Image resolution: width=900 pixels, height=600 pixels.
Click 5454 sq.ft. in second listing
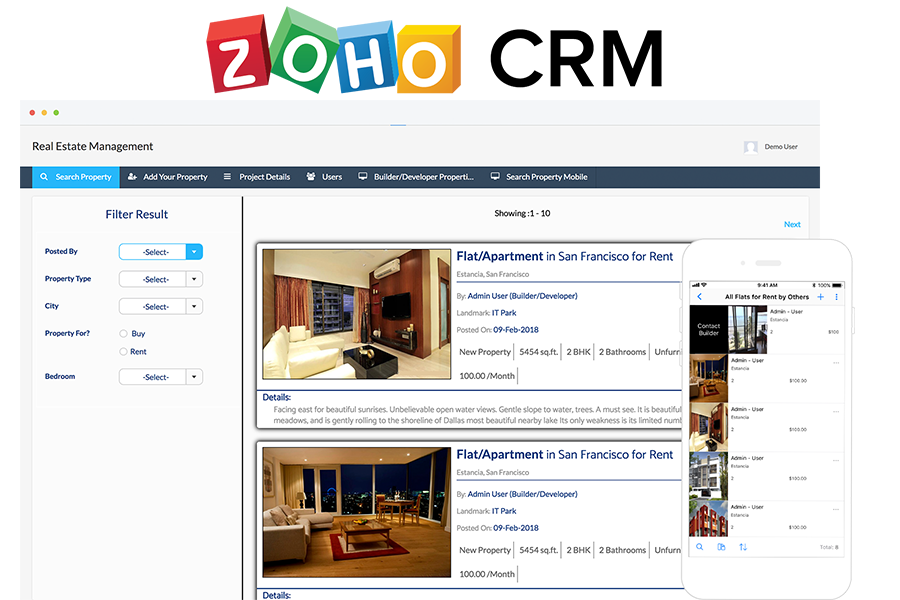coord(538,550)
